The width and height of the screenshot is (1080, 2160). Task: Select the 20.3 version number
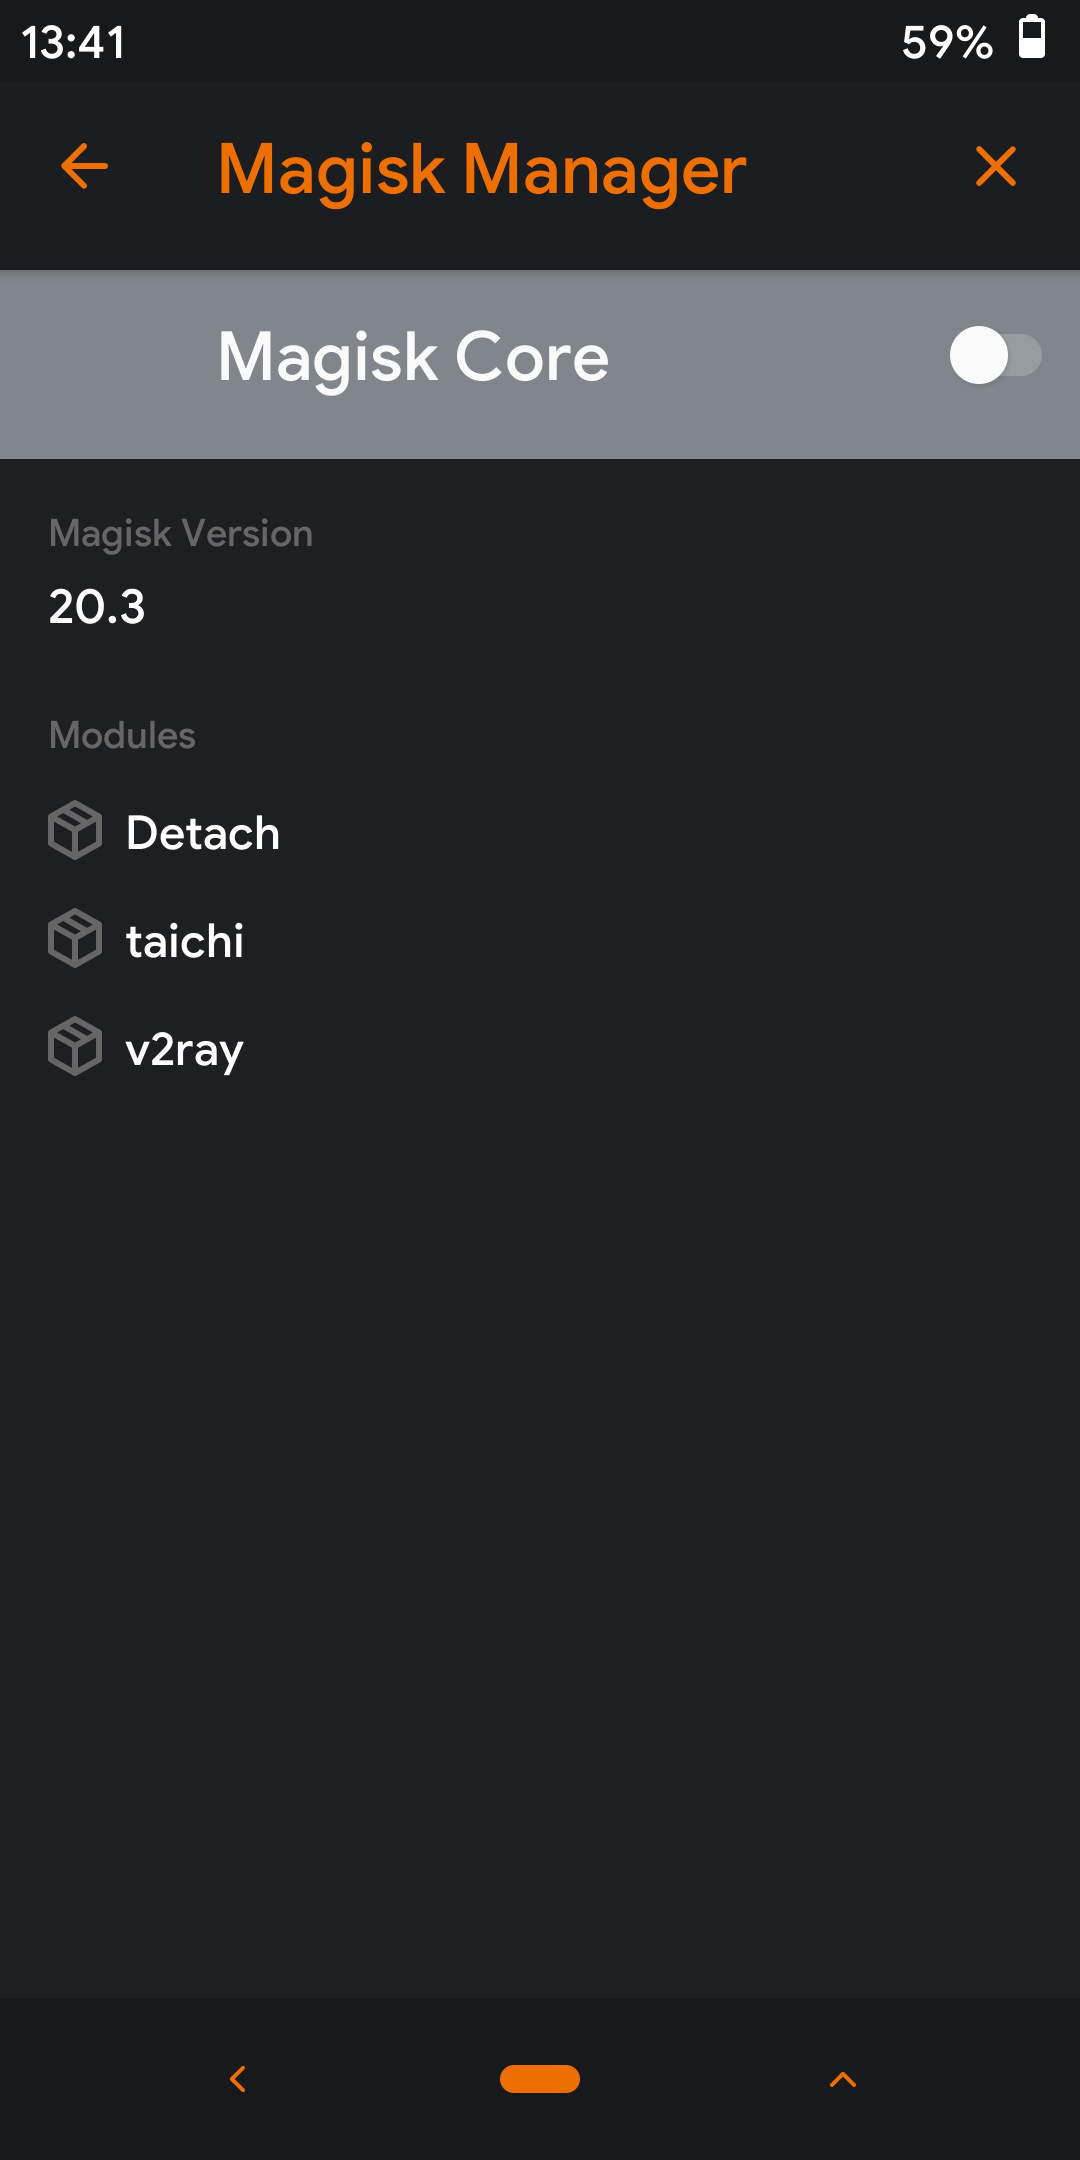tap(97, 607)
